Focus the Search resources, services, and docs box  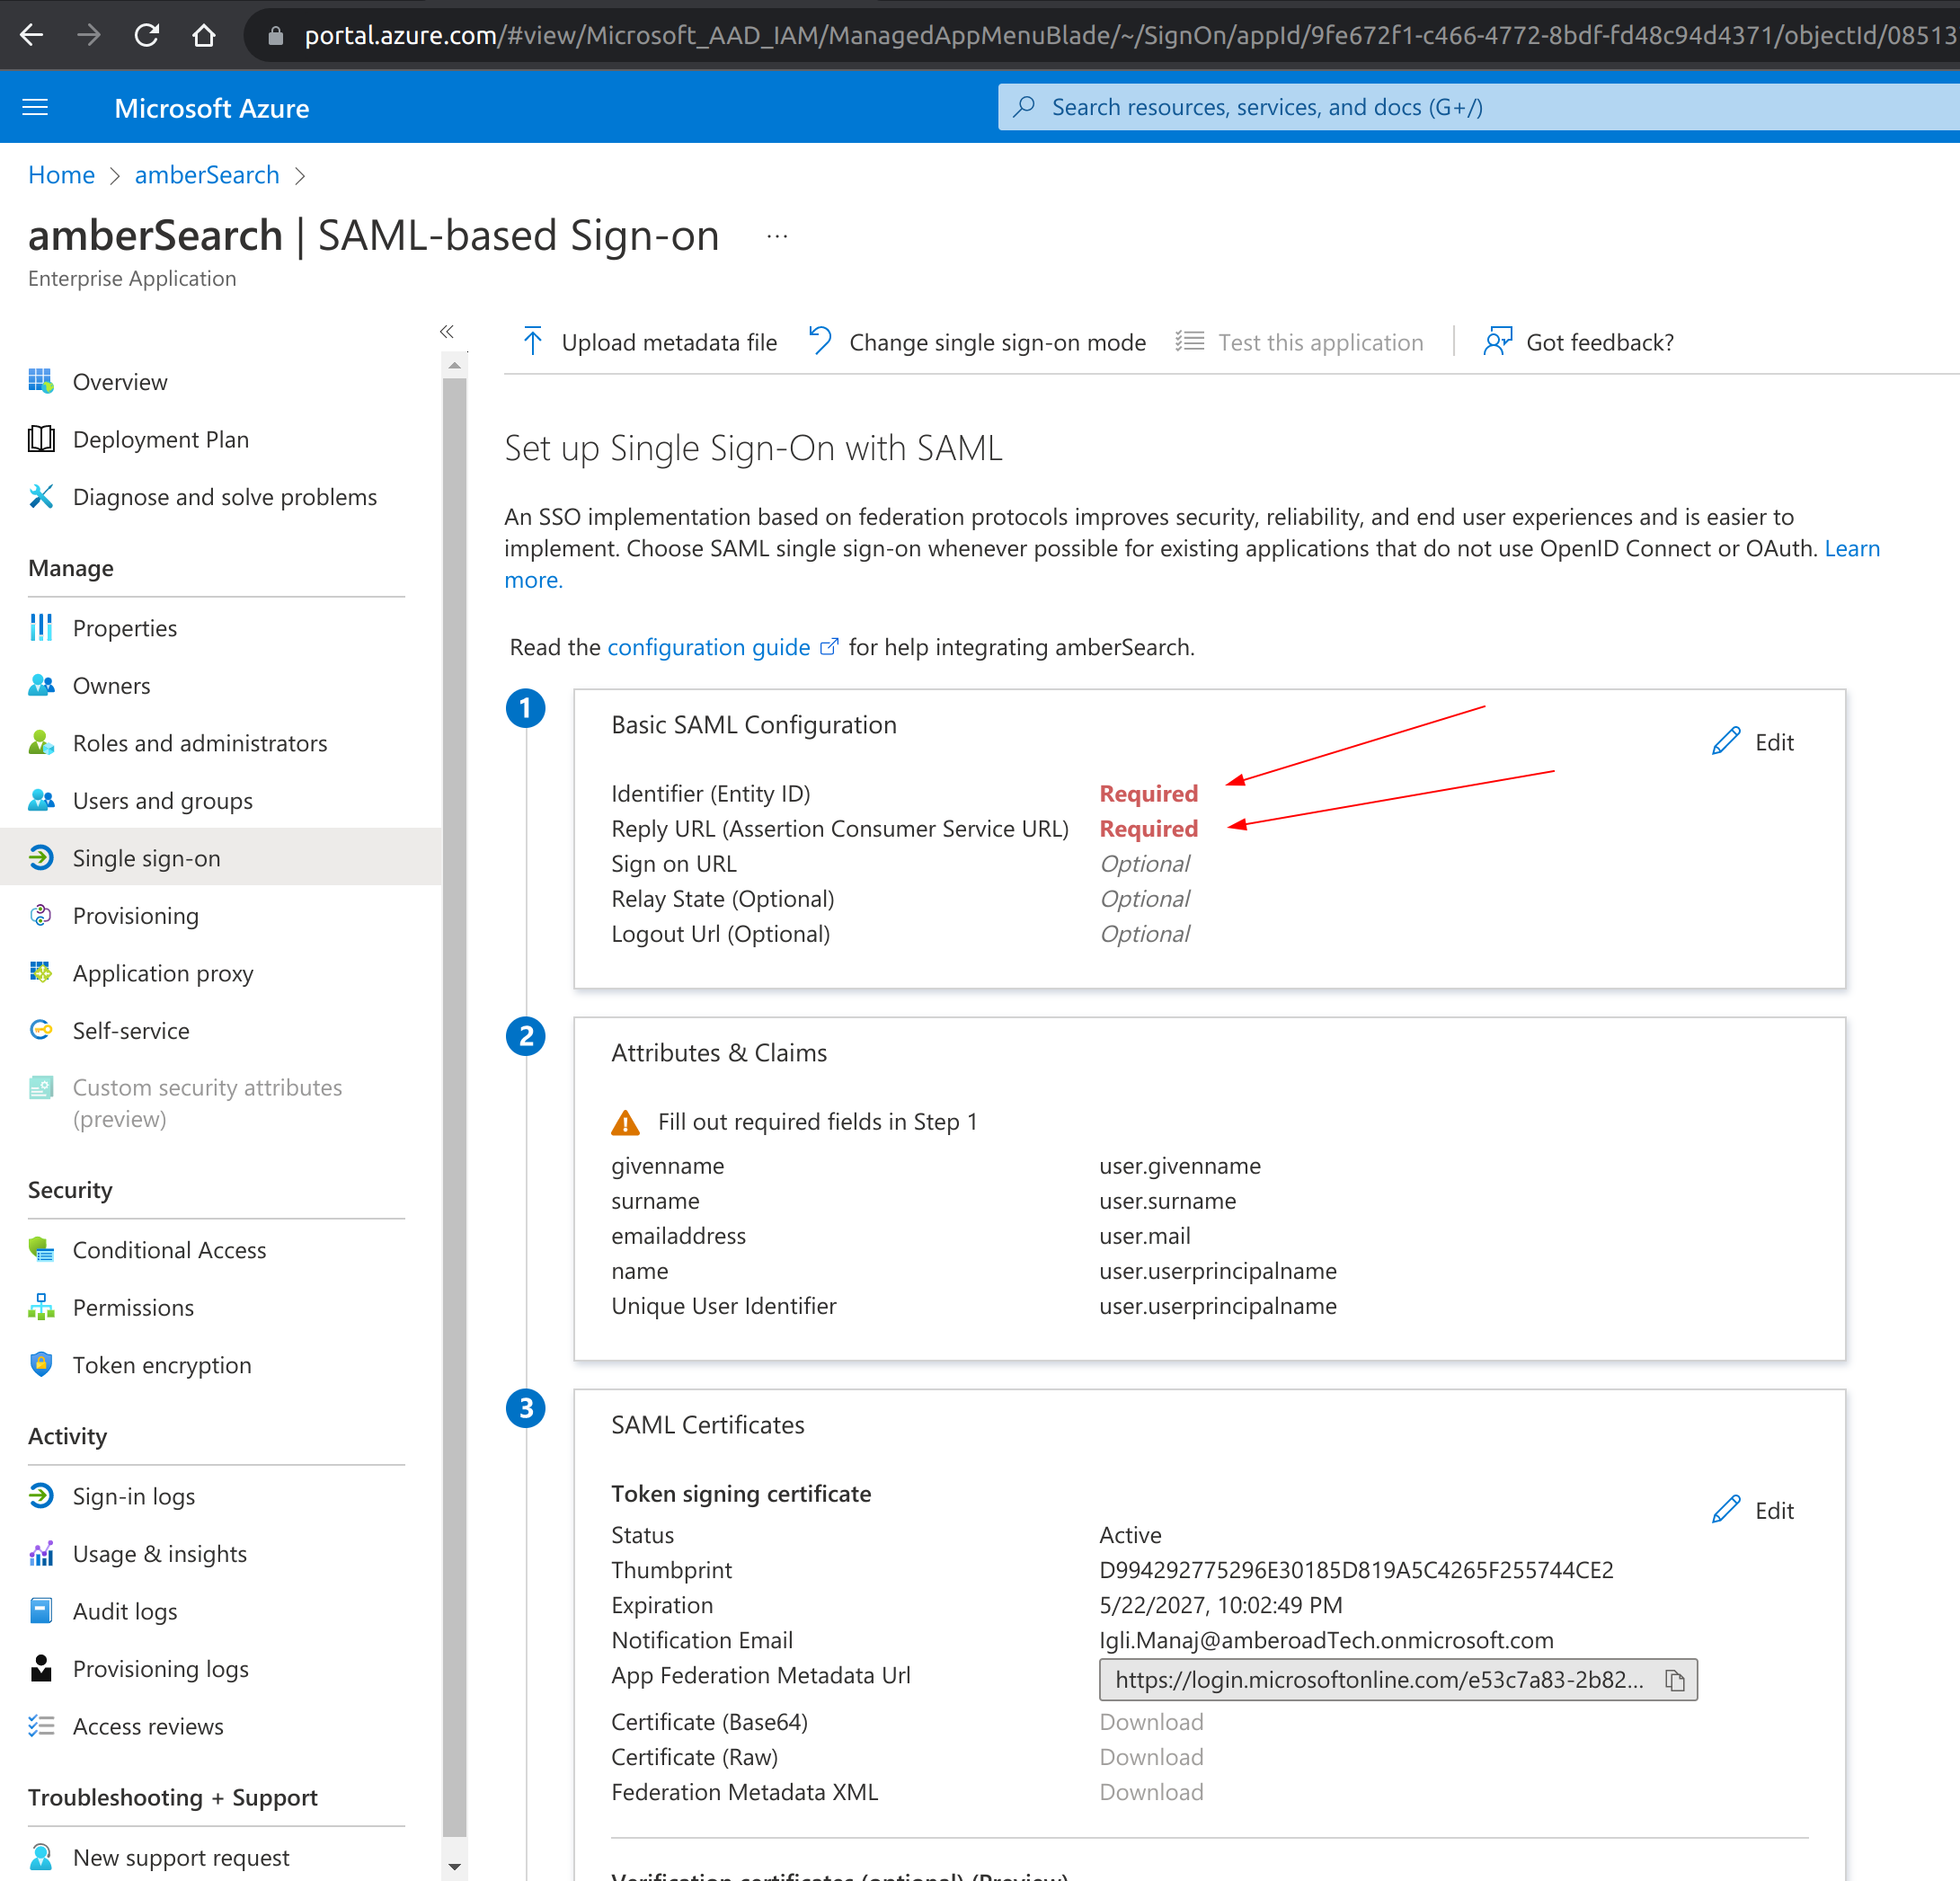(x=1478, y=107)
